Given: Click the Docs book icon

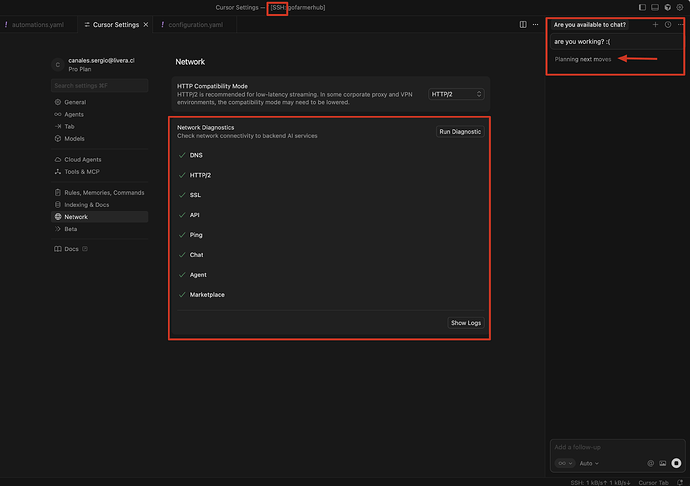Looking at the screenshot, I should 58,249.
